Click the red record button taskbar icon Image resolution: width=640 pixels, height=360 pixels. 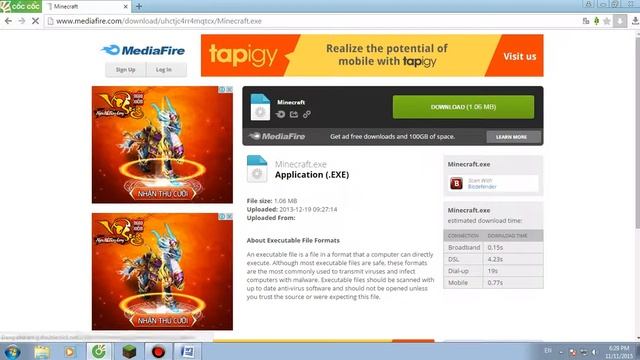pos(158,351)
